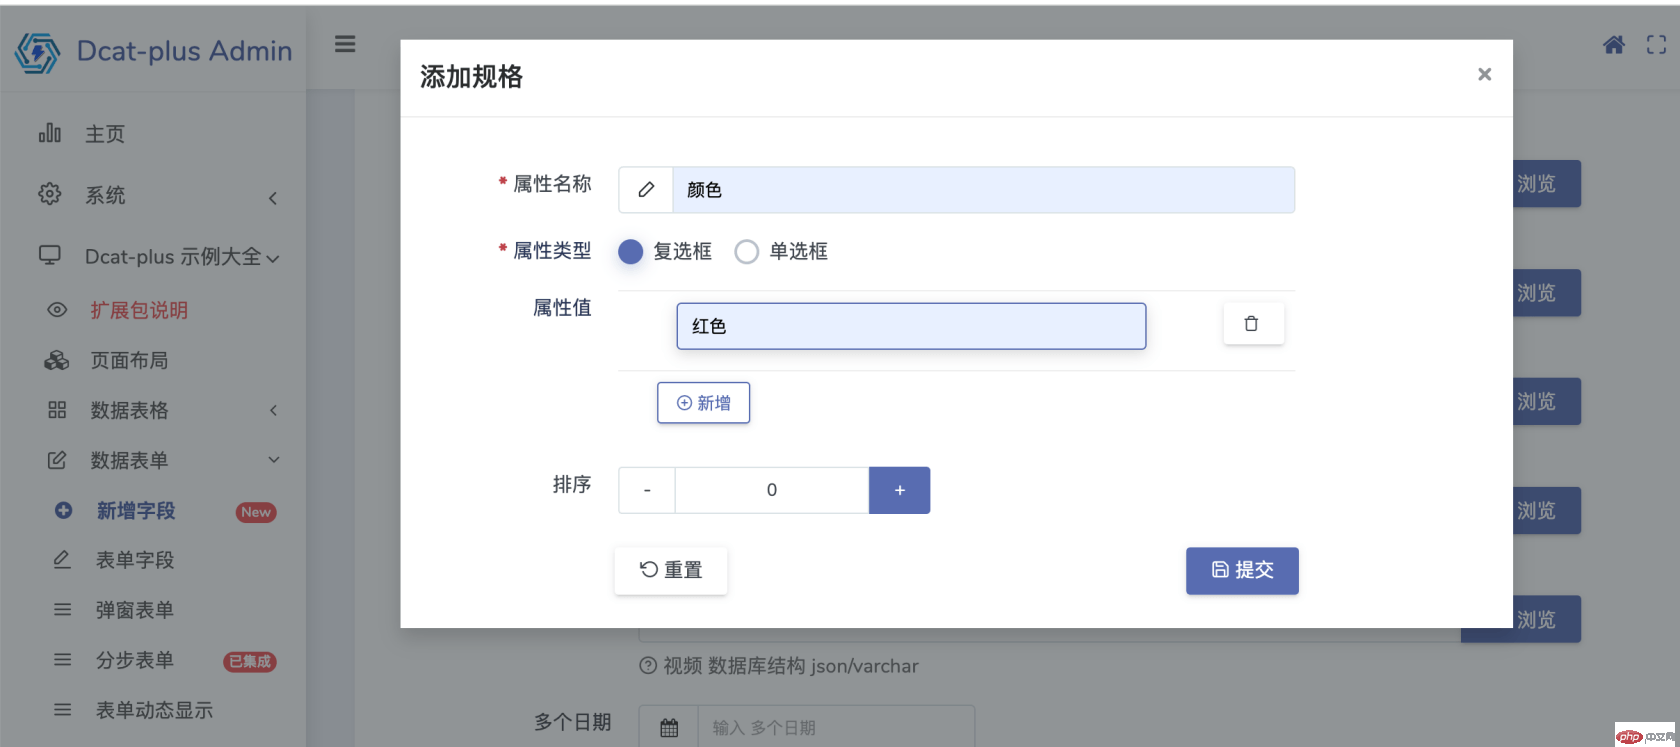Toggle the hamburger sidebar menu icon
Screen dimensions: 1680x747
click(345, 44)
